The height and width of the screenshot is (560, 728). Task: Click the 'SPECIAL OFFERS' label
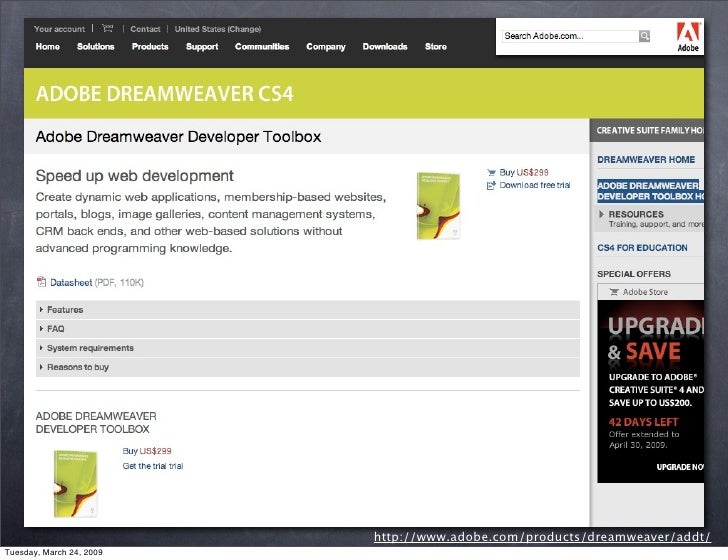click(634, 274)
